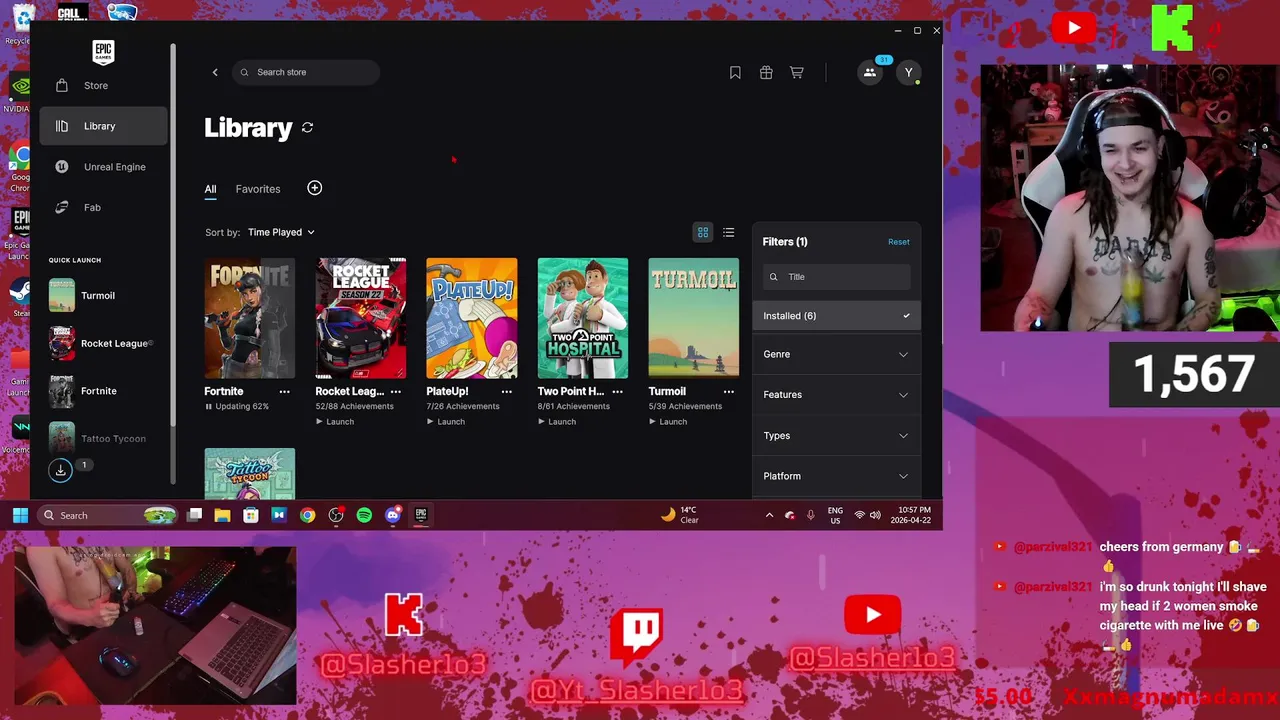Image resolution: width=1280 pixels, height=720 pixels.
Task: Switch to the All tab
Action: [210, 189]
